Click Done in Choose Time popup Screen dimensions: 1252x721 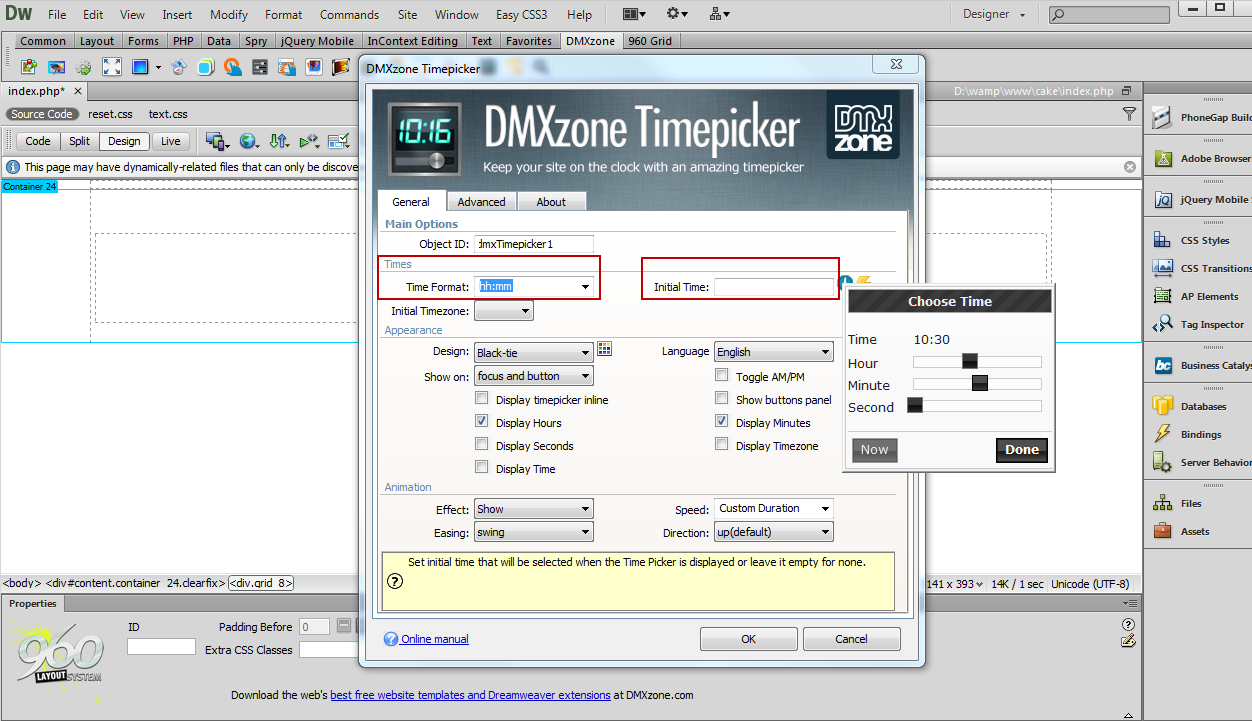click(1022, 450)
